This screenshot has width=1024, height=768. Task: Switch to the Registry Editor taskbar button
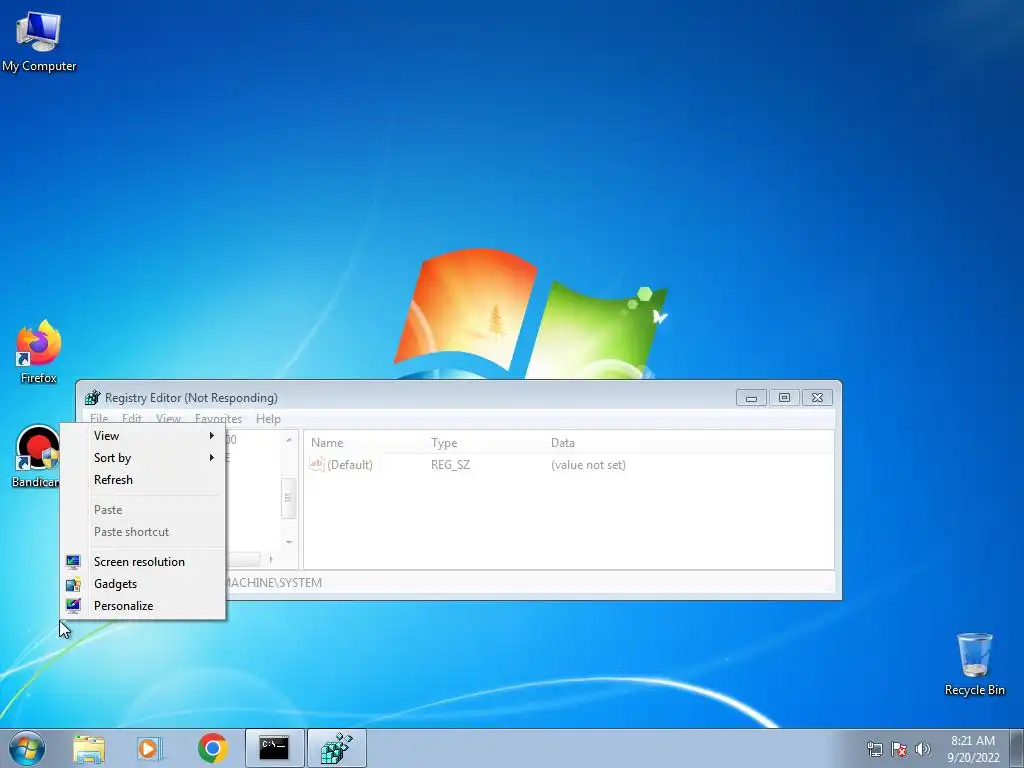pos(337,748)
